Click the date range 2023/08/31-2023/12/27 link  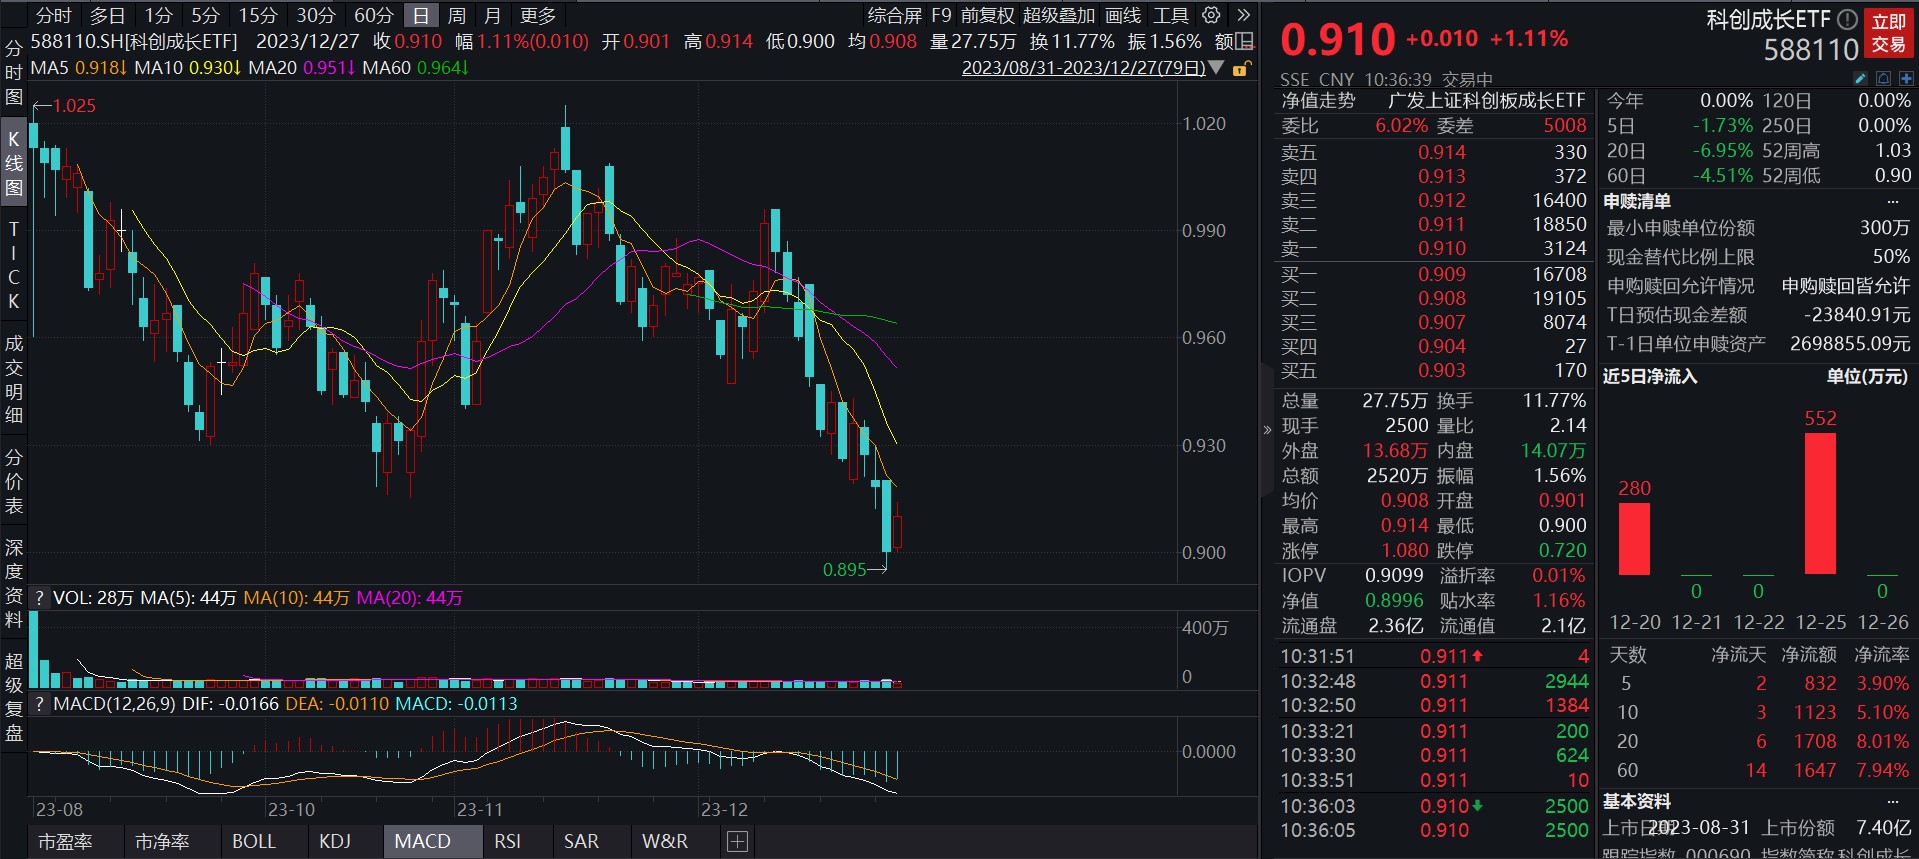(1083, 68)
